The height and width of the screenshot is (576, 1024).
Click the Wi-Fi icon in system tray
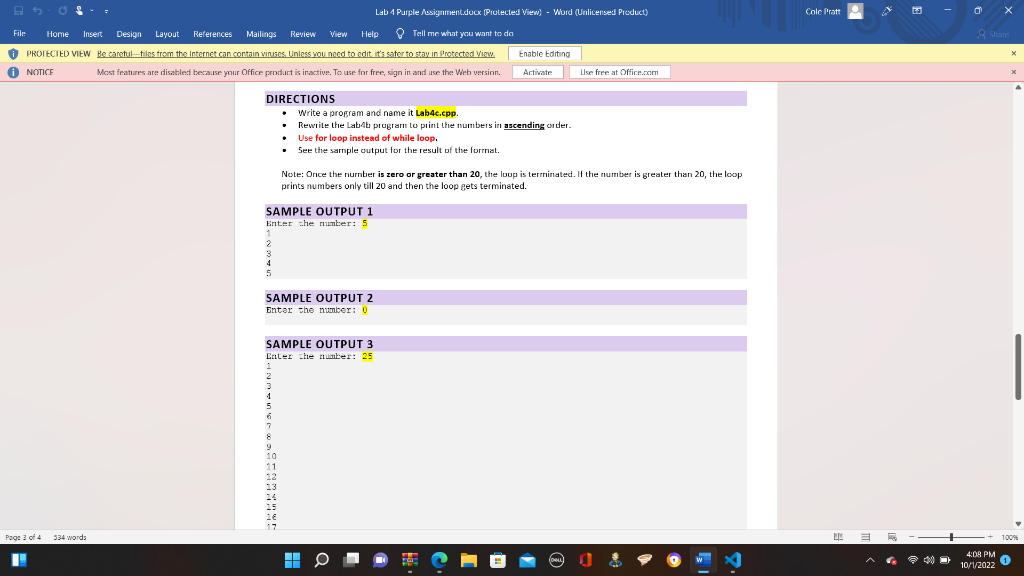click(x=913, y=561)
